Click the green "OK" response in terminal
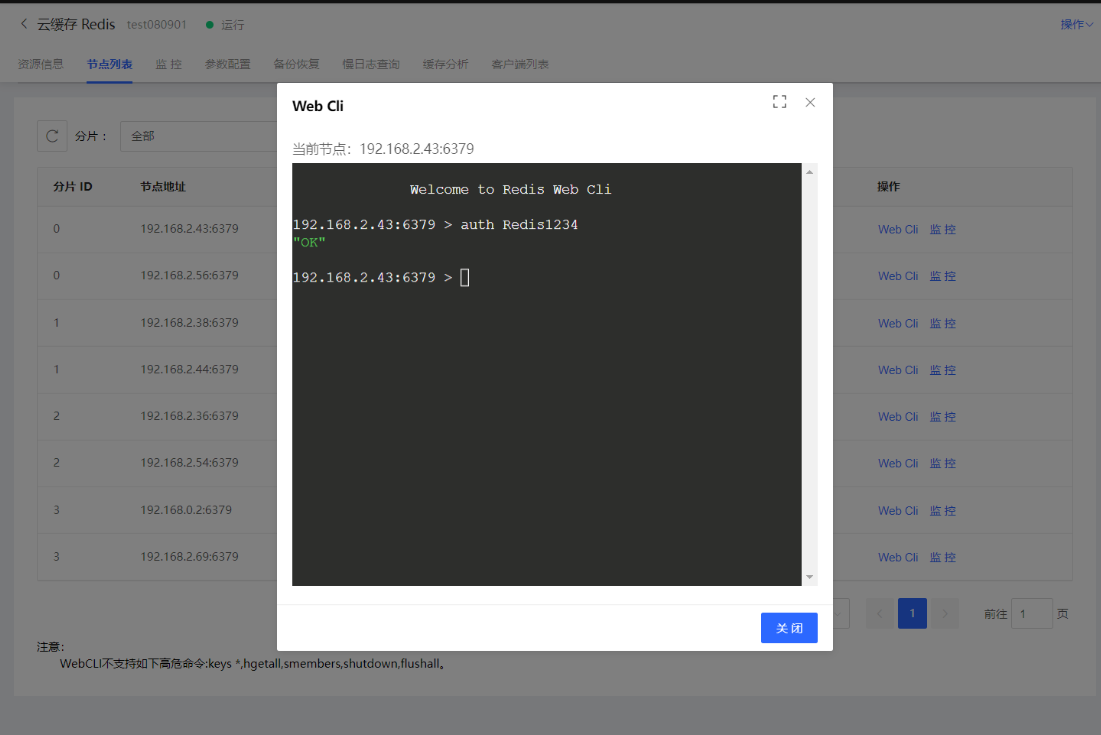Viewport: 1101px width, 735px height. coord(309,242)
